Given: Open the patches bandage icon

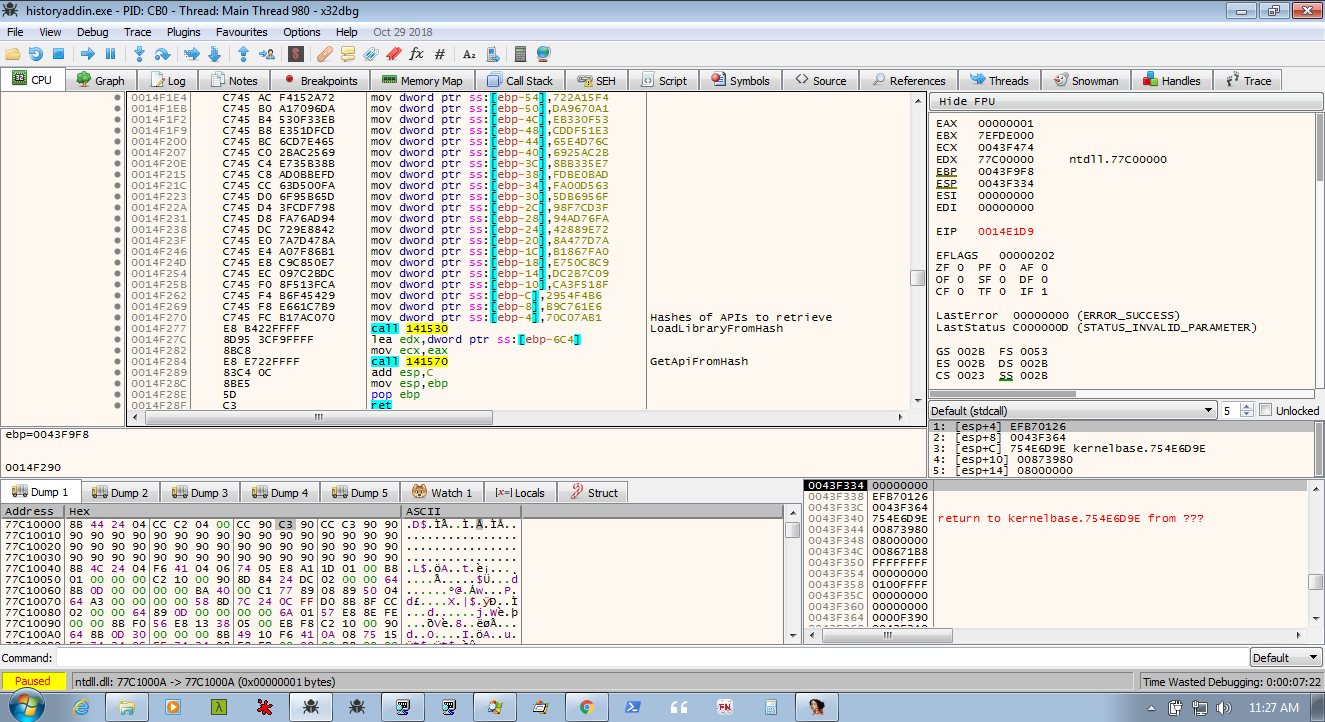Looking at the screenshot, I should (325, 54).
